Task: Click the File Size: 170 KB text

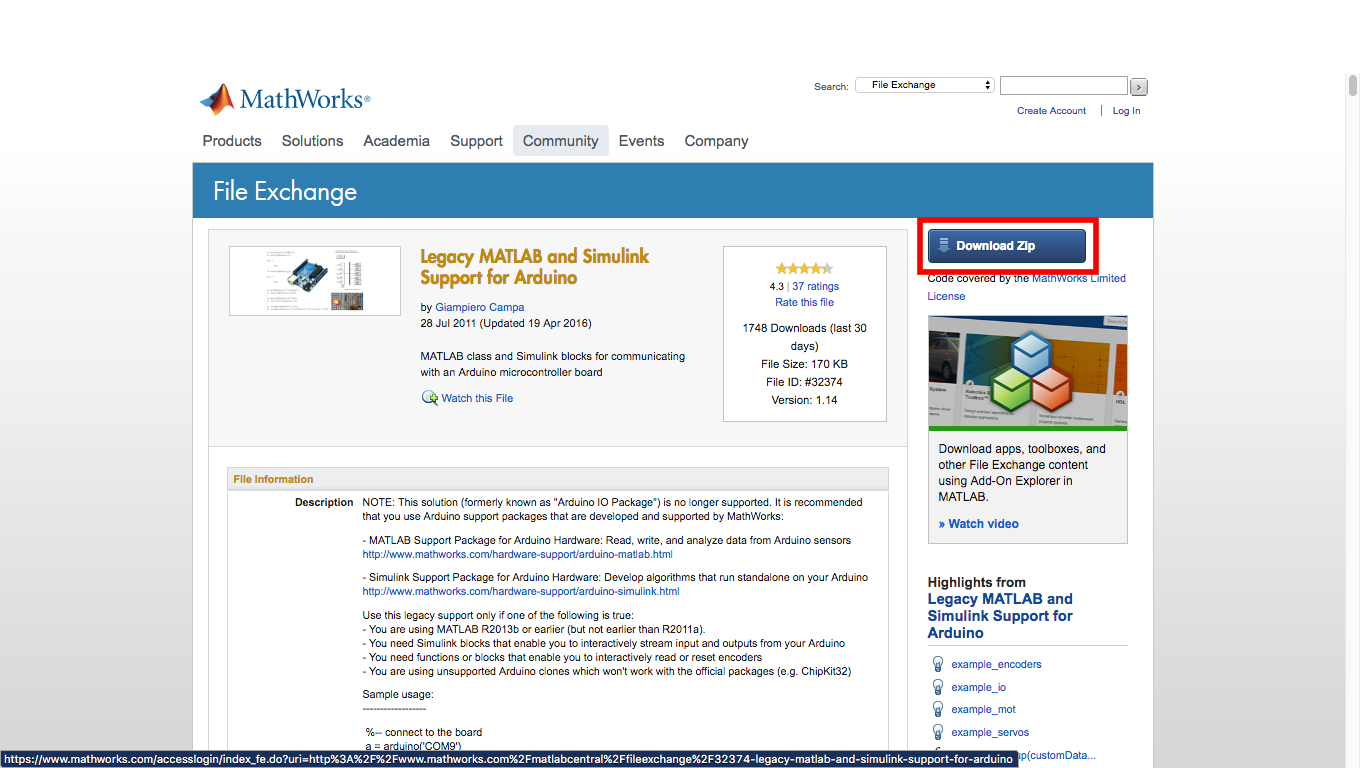Action: [x=804, y=364]
